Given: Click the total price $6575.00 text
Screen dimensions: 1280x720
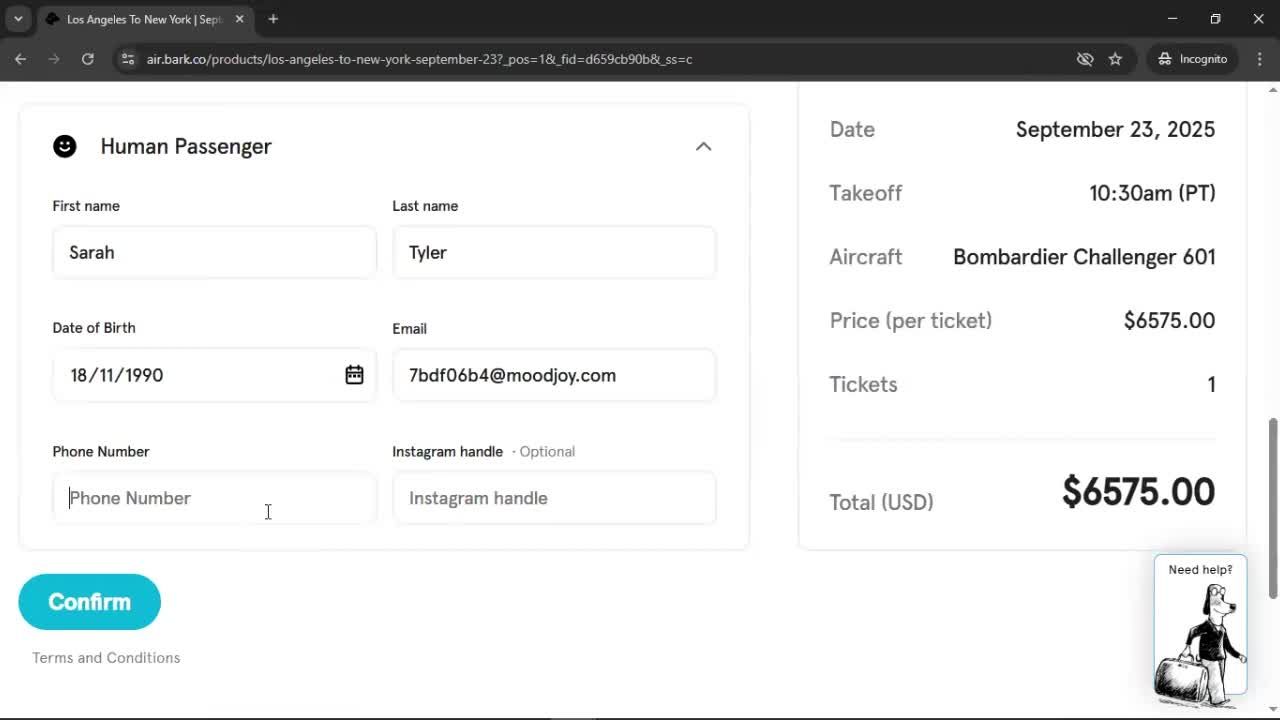Looking at the screenshot, I should tap(1138, 492).
